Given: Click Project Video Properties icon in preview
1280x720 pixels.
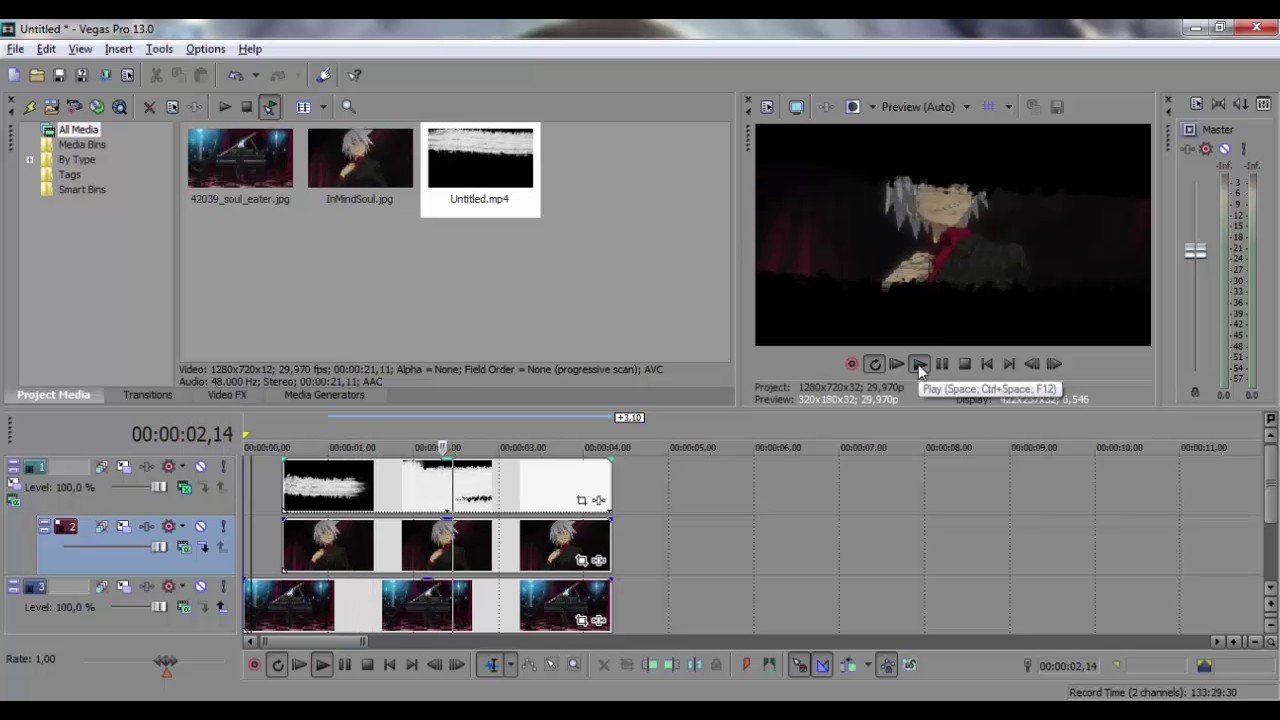Looking at the screenshot, I should click(x=767, y=107).
